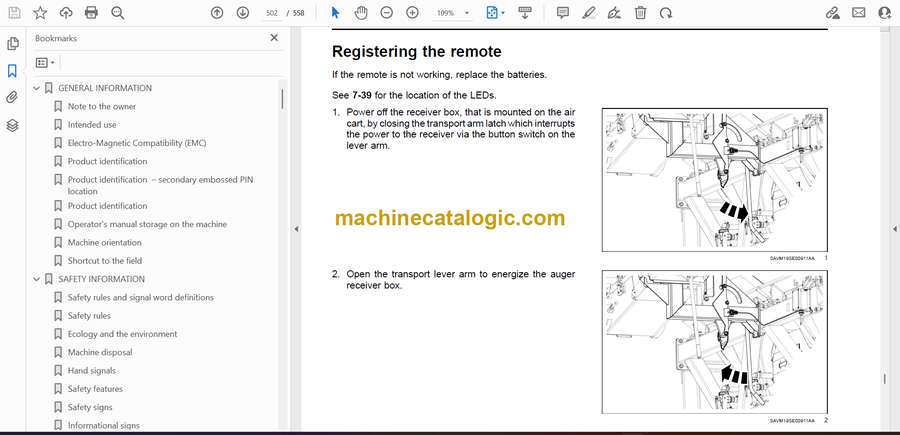900x435 pixels.
Task: Open Electro-Magnetic Compatibility (EMC) bookmark
Action: [137, 143]
